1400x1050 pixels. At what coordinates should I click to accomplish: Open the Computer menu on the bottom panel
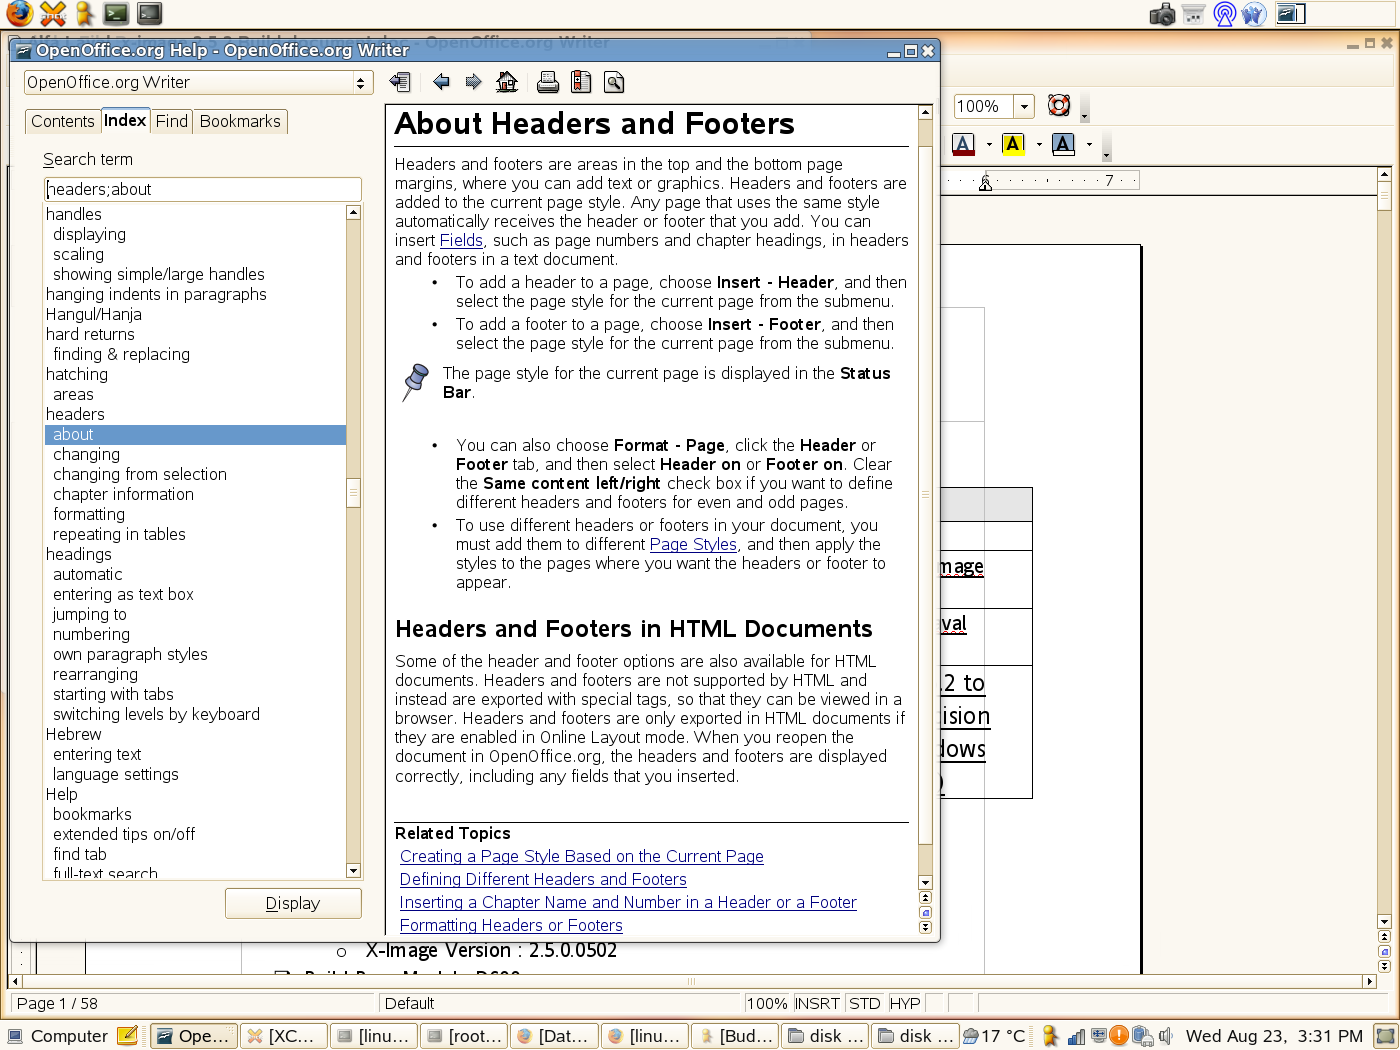(58, 1036)
